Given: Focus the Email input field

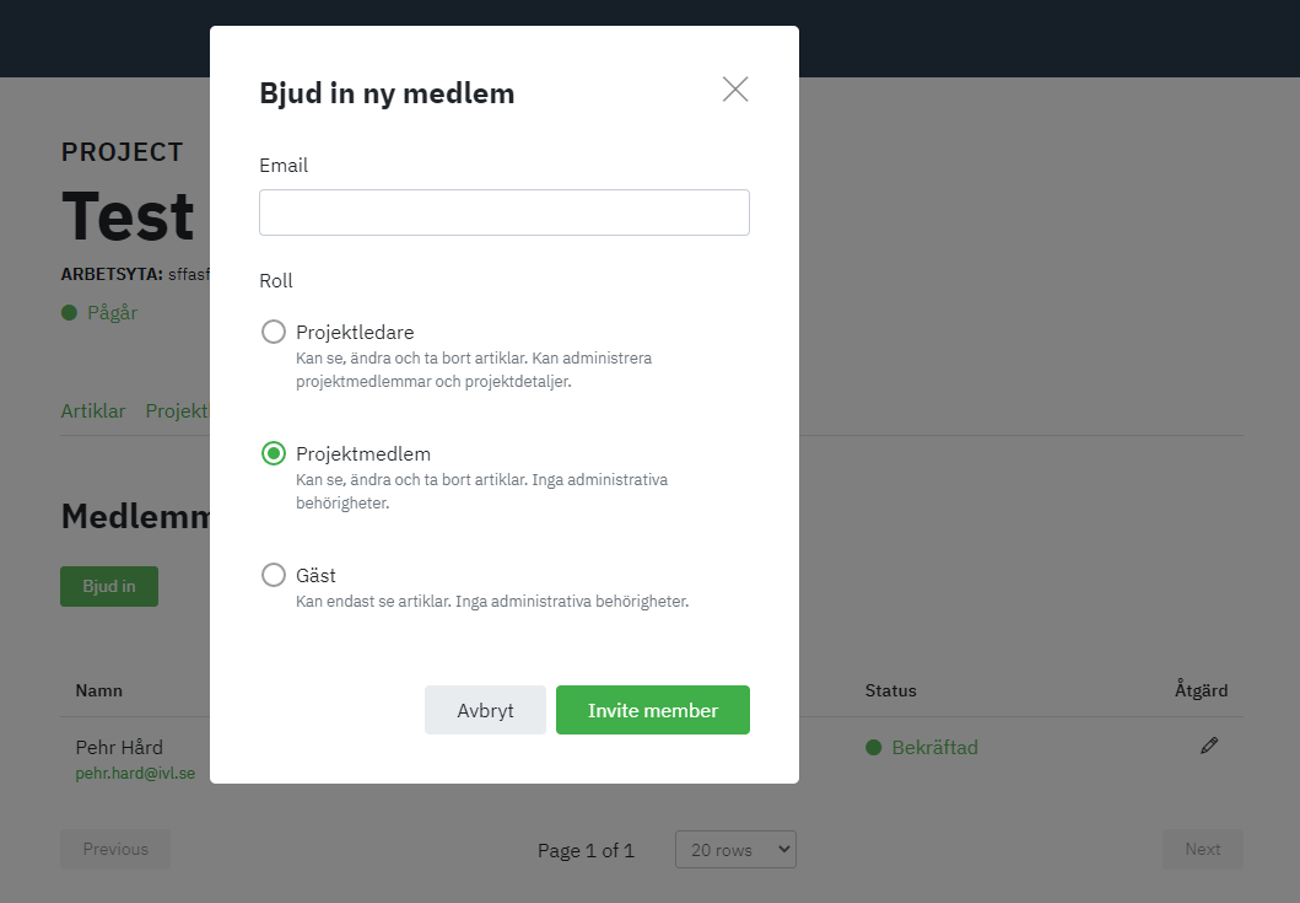Looking at the screenshot, I should coord(504,213).
